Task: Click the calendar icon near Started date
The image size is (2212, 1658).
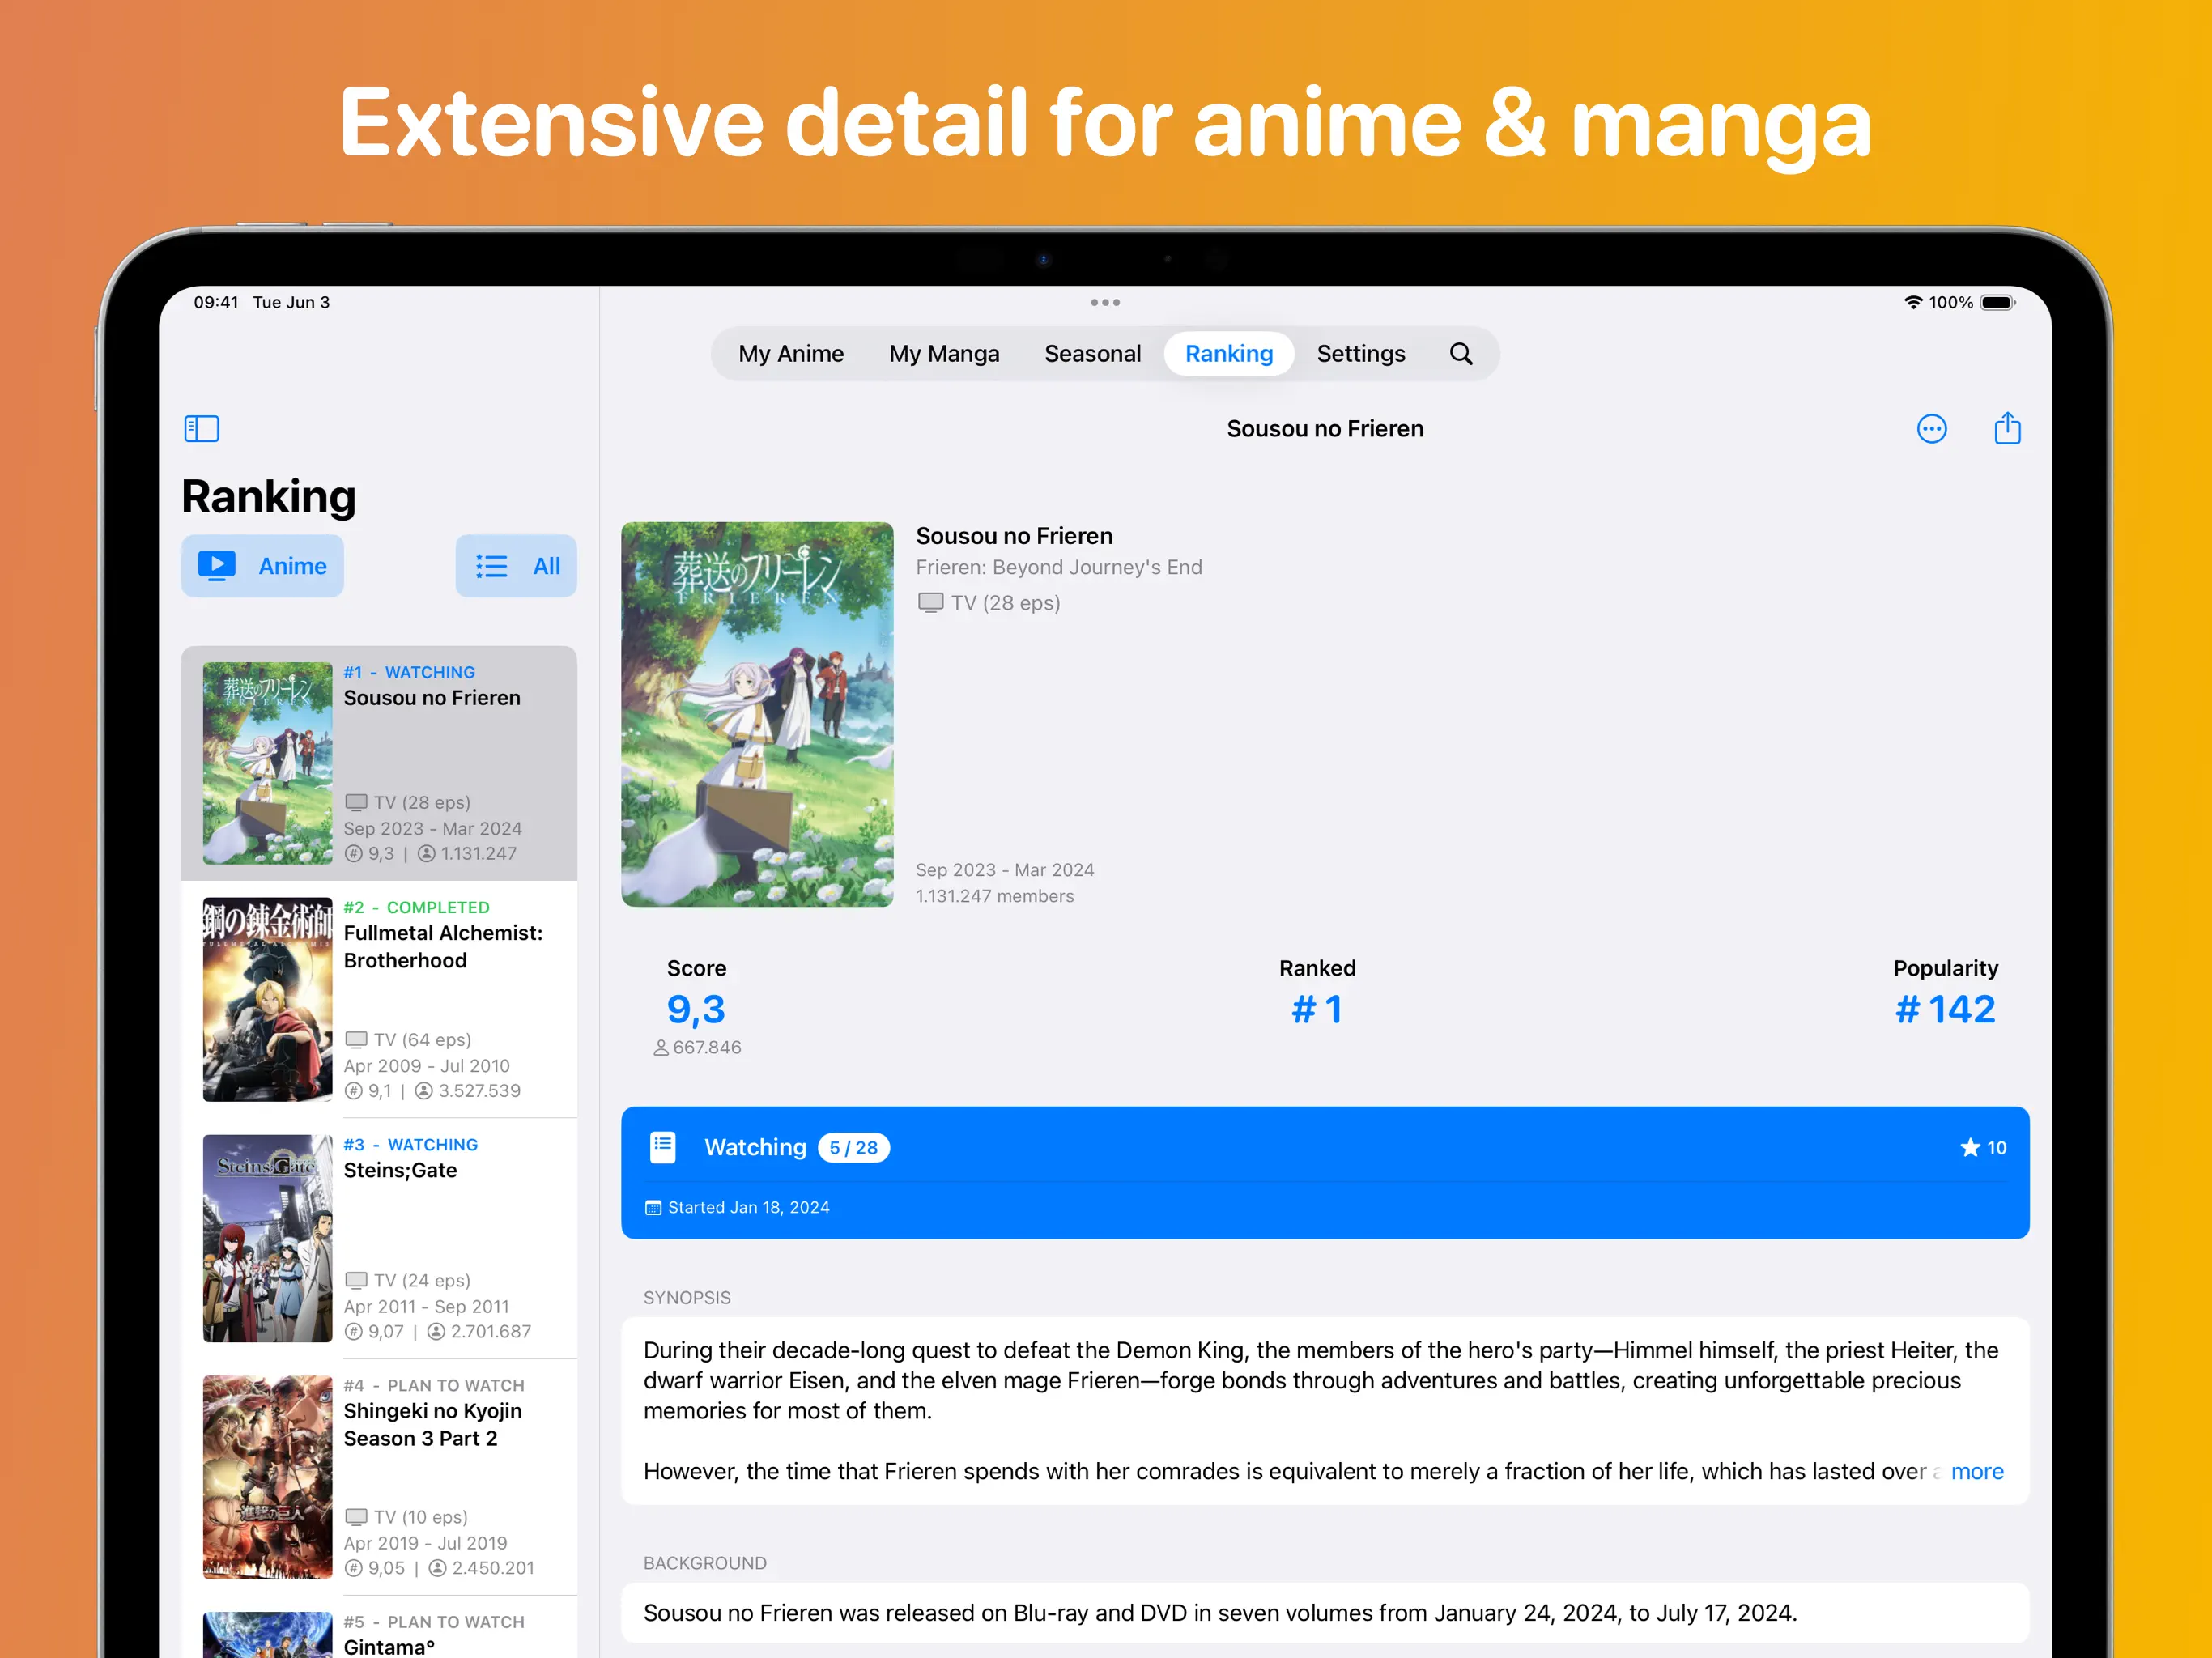Action: tap(653, 1208)
